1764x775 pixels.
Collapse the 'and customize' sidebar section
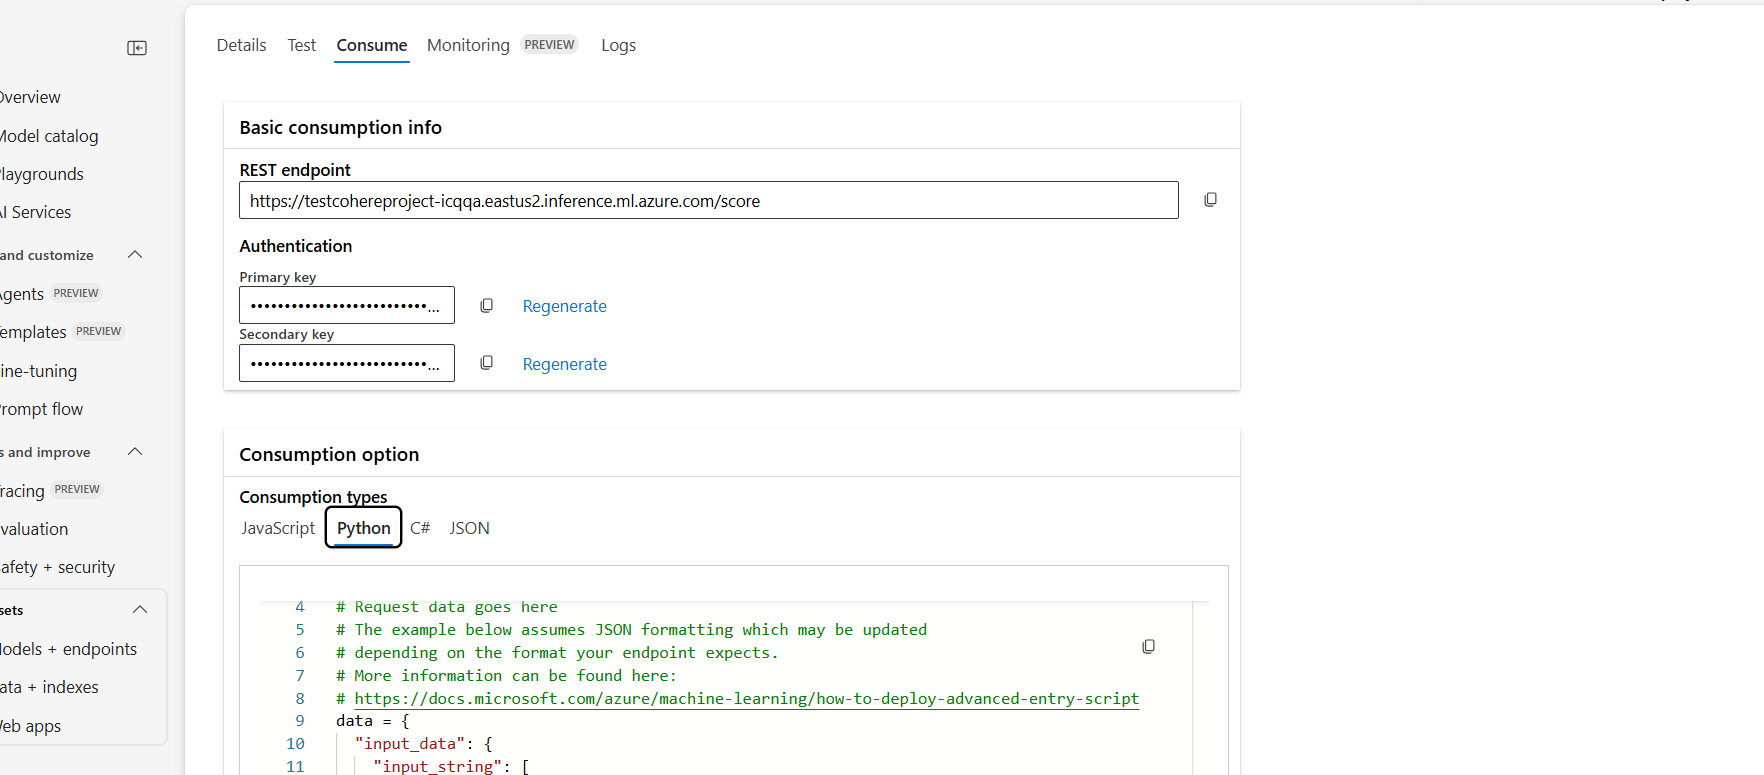pos(135,255)
